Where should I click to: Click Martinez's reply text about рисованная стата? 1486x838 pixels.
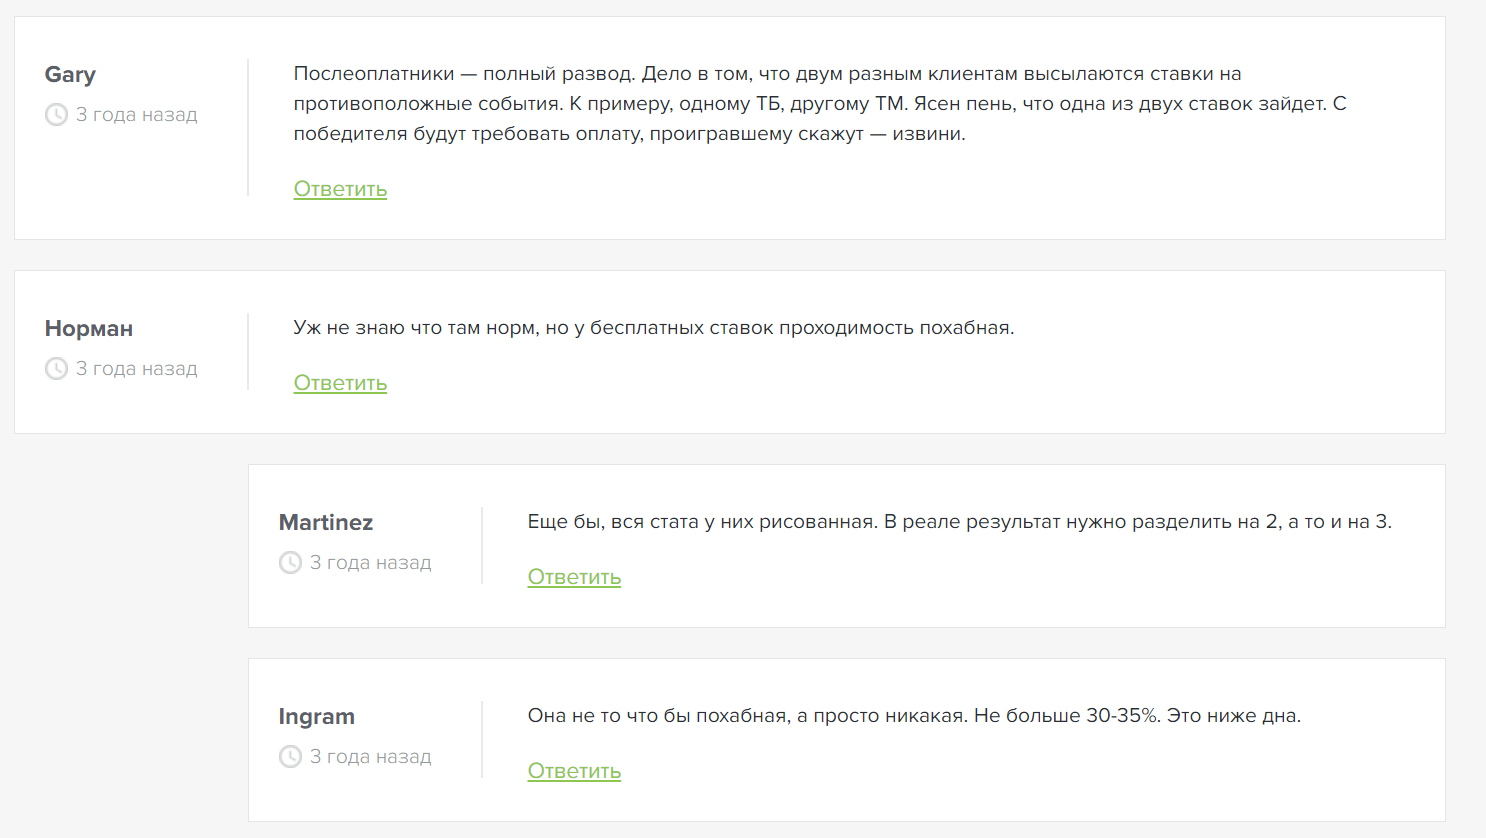click(959, 522)
